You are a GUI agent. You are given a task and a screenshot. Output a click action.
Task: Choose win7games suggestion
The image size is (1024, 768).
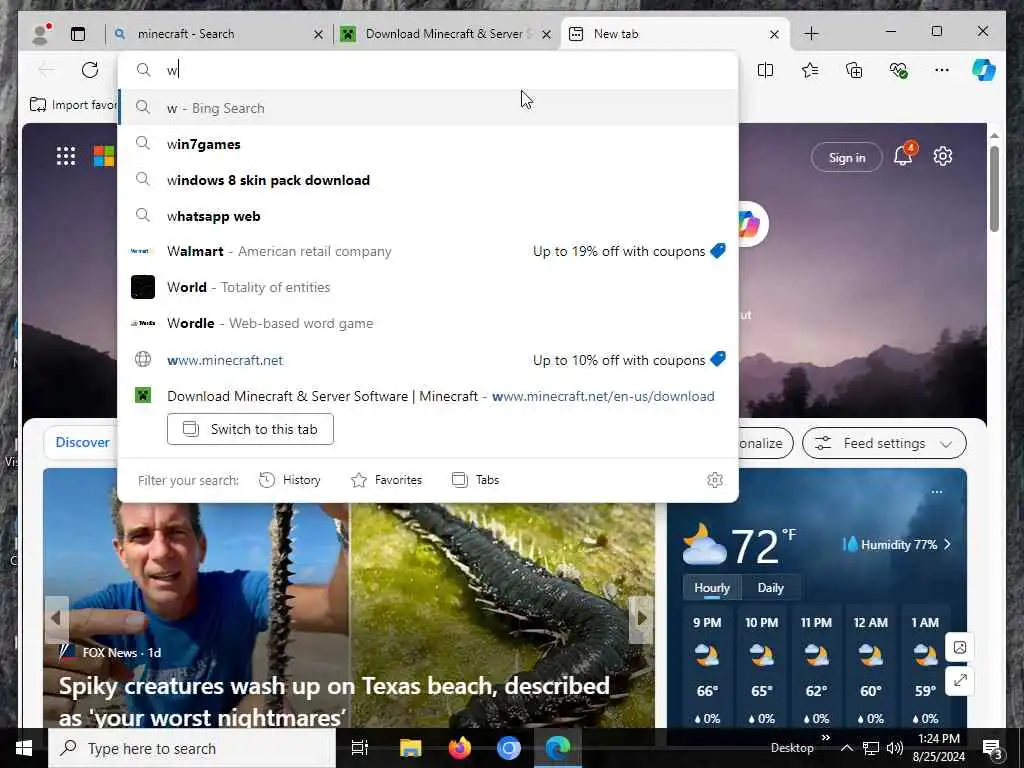tap(428, 144)
